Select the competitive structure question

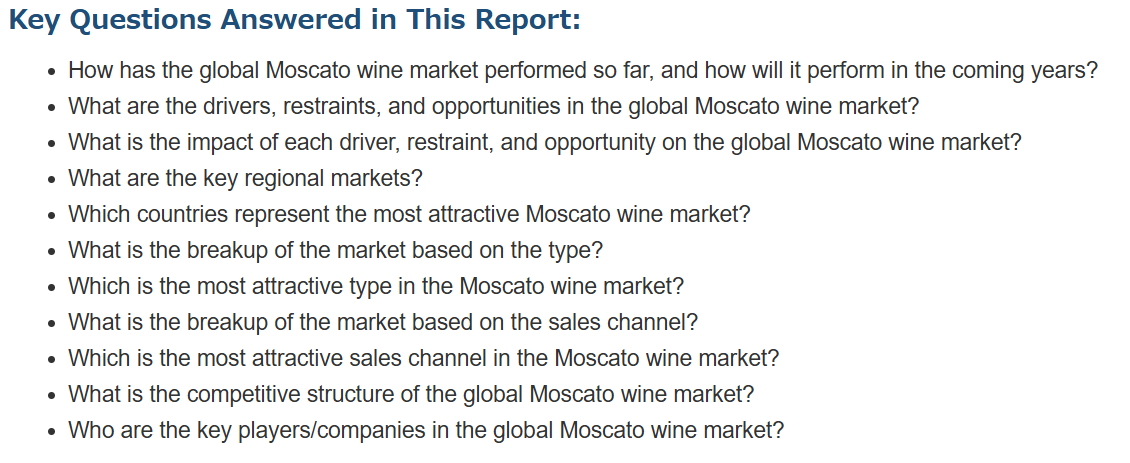[x=411, y=394]
